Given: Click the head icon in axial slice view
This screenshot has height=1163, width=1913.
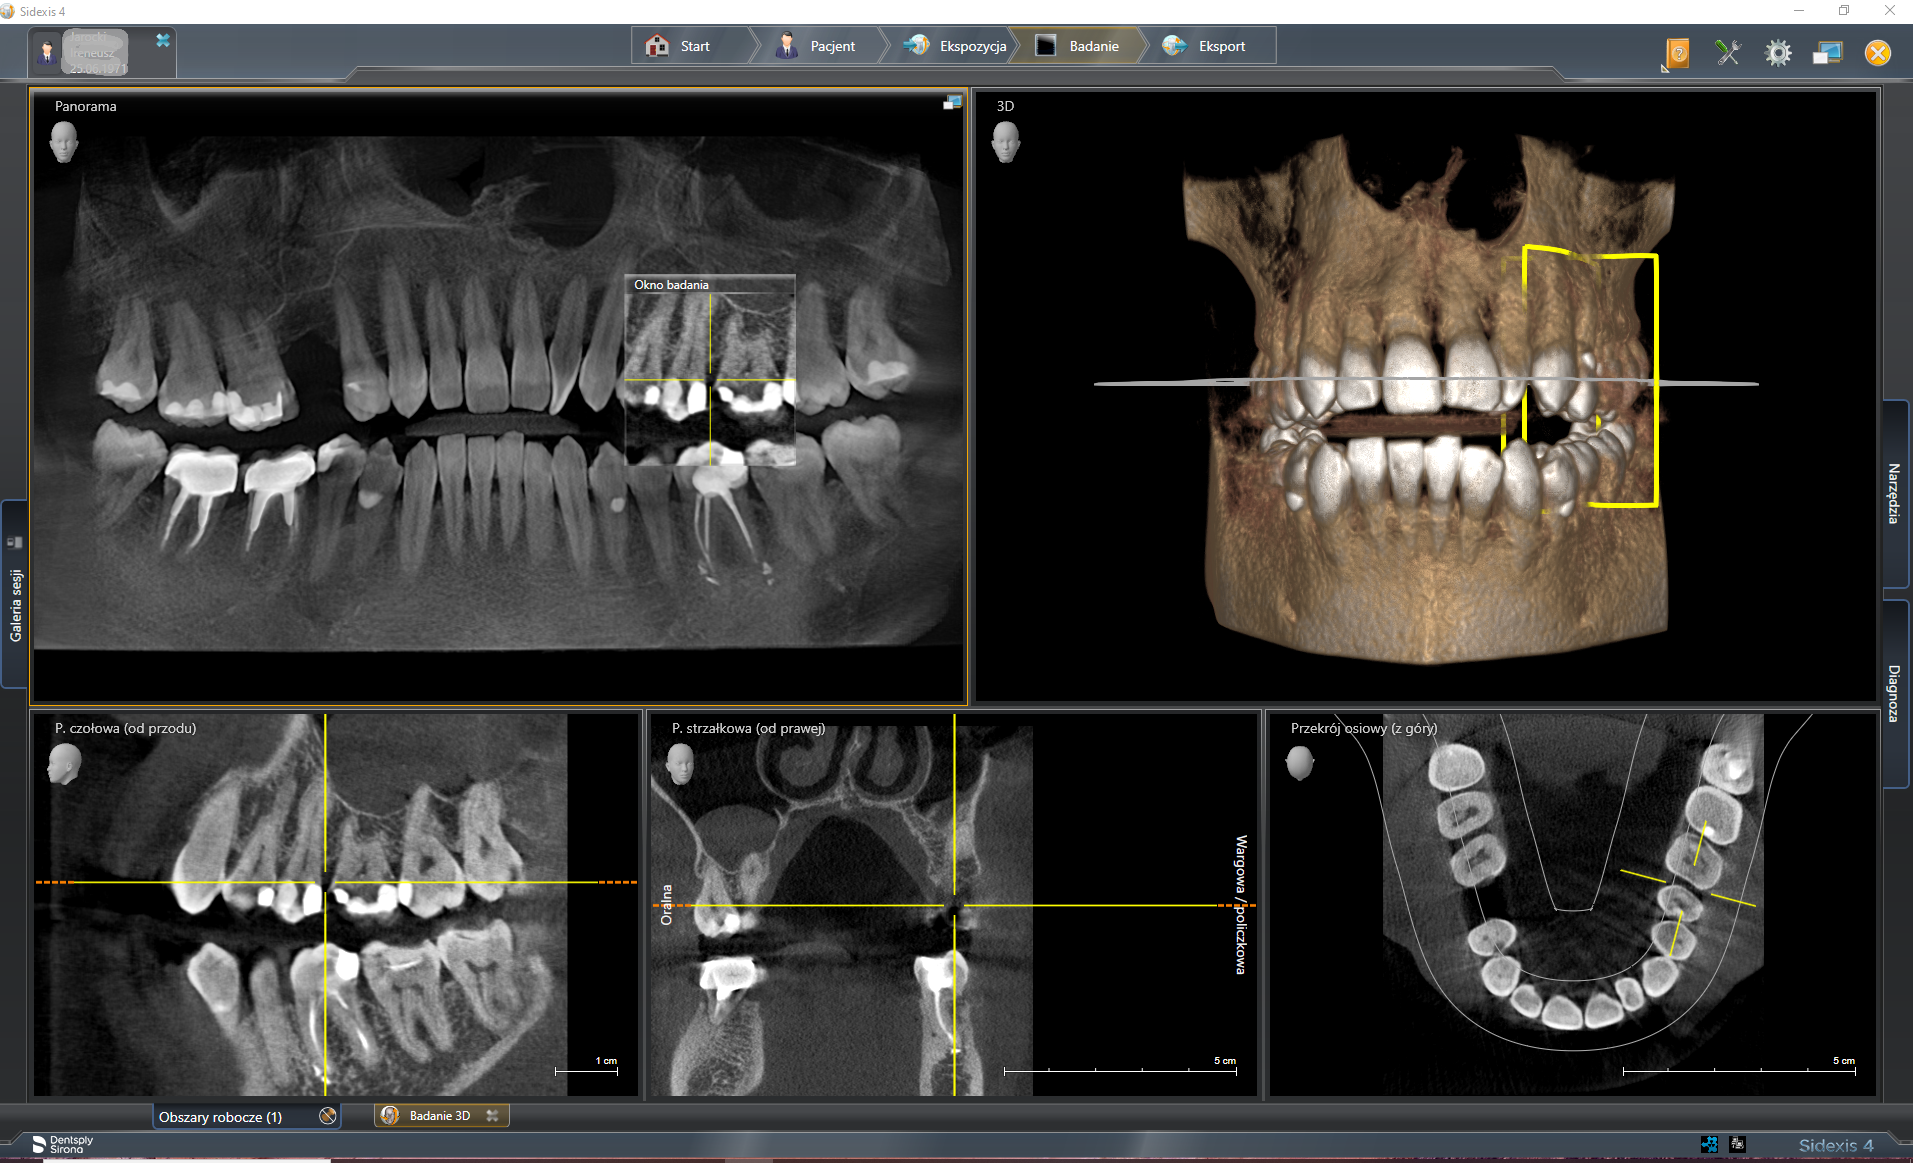Looking at the screenshot, I should pyautogui.click(x=1299, y=763).
